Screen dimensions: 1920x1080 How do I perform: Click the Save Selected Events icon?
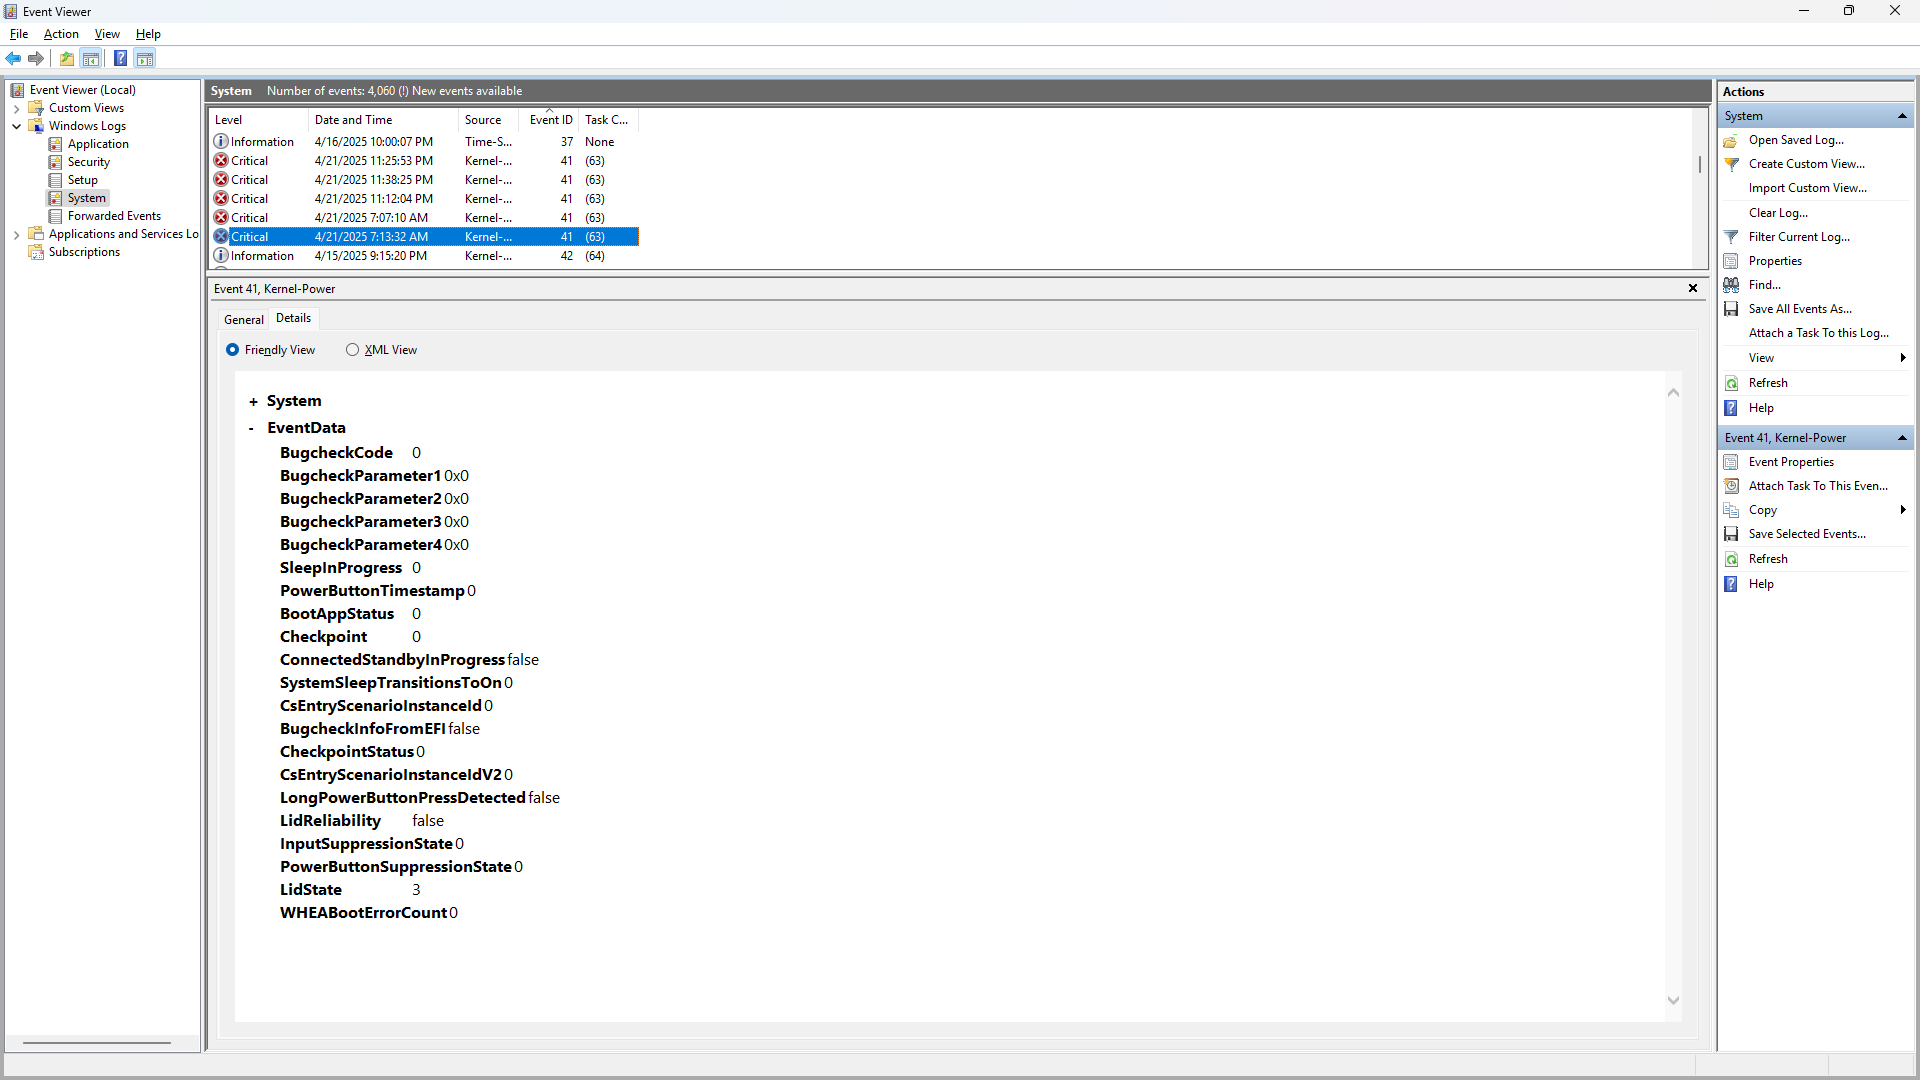[1731, 534]
